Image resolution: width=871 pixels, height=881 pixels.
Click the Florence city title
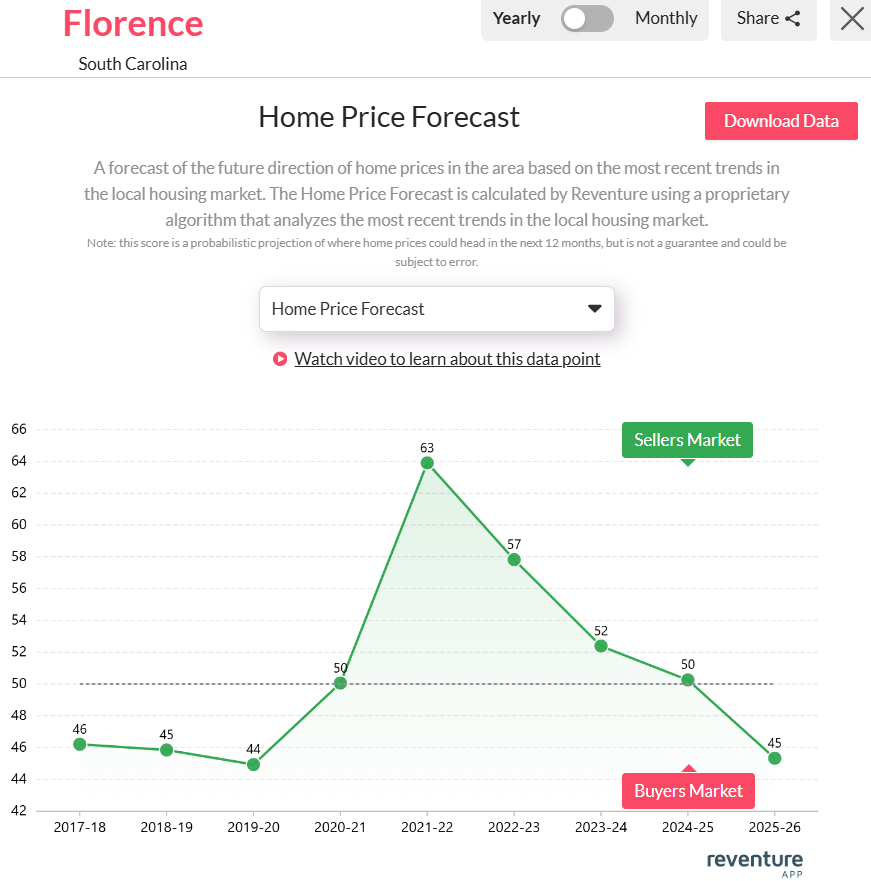[x=133, y=24]
